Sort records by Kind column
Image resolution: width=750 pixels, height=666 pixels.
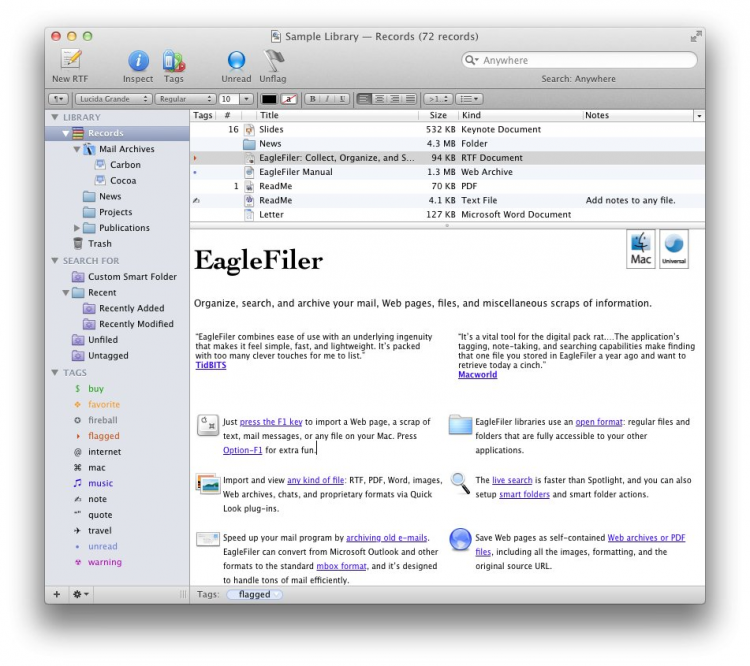[x=520, y=115]
